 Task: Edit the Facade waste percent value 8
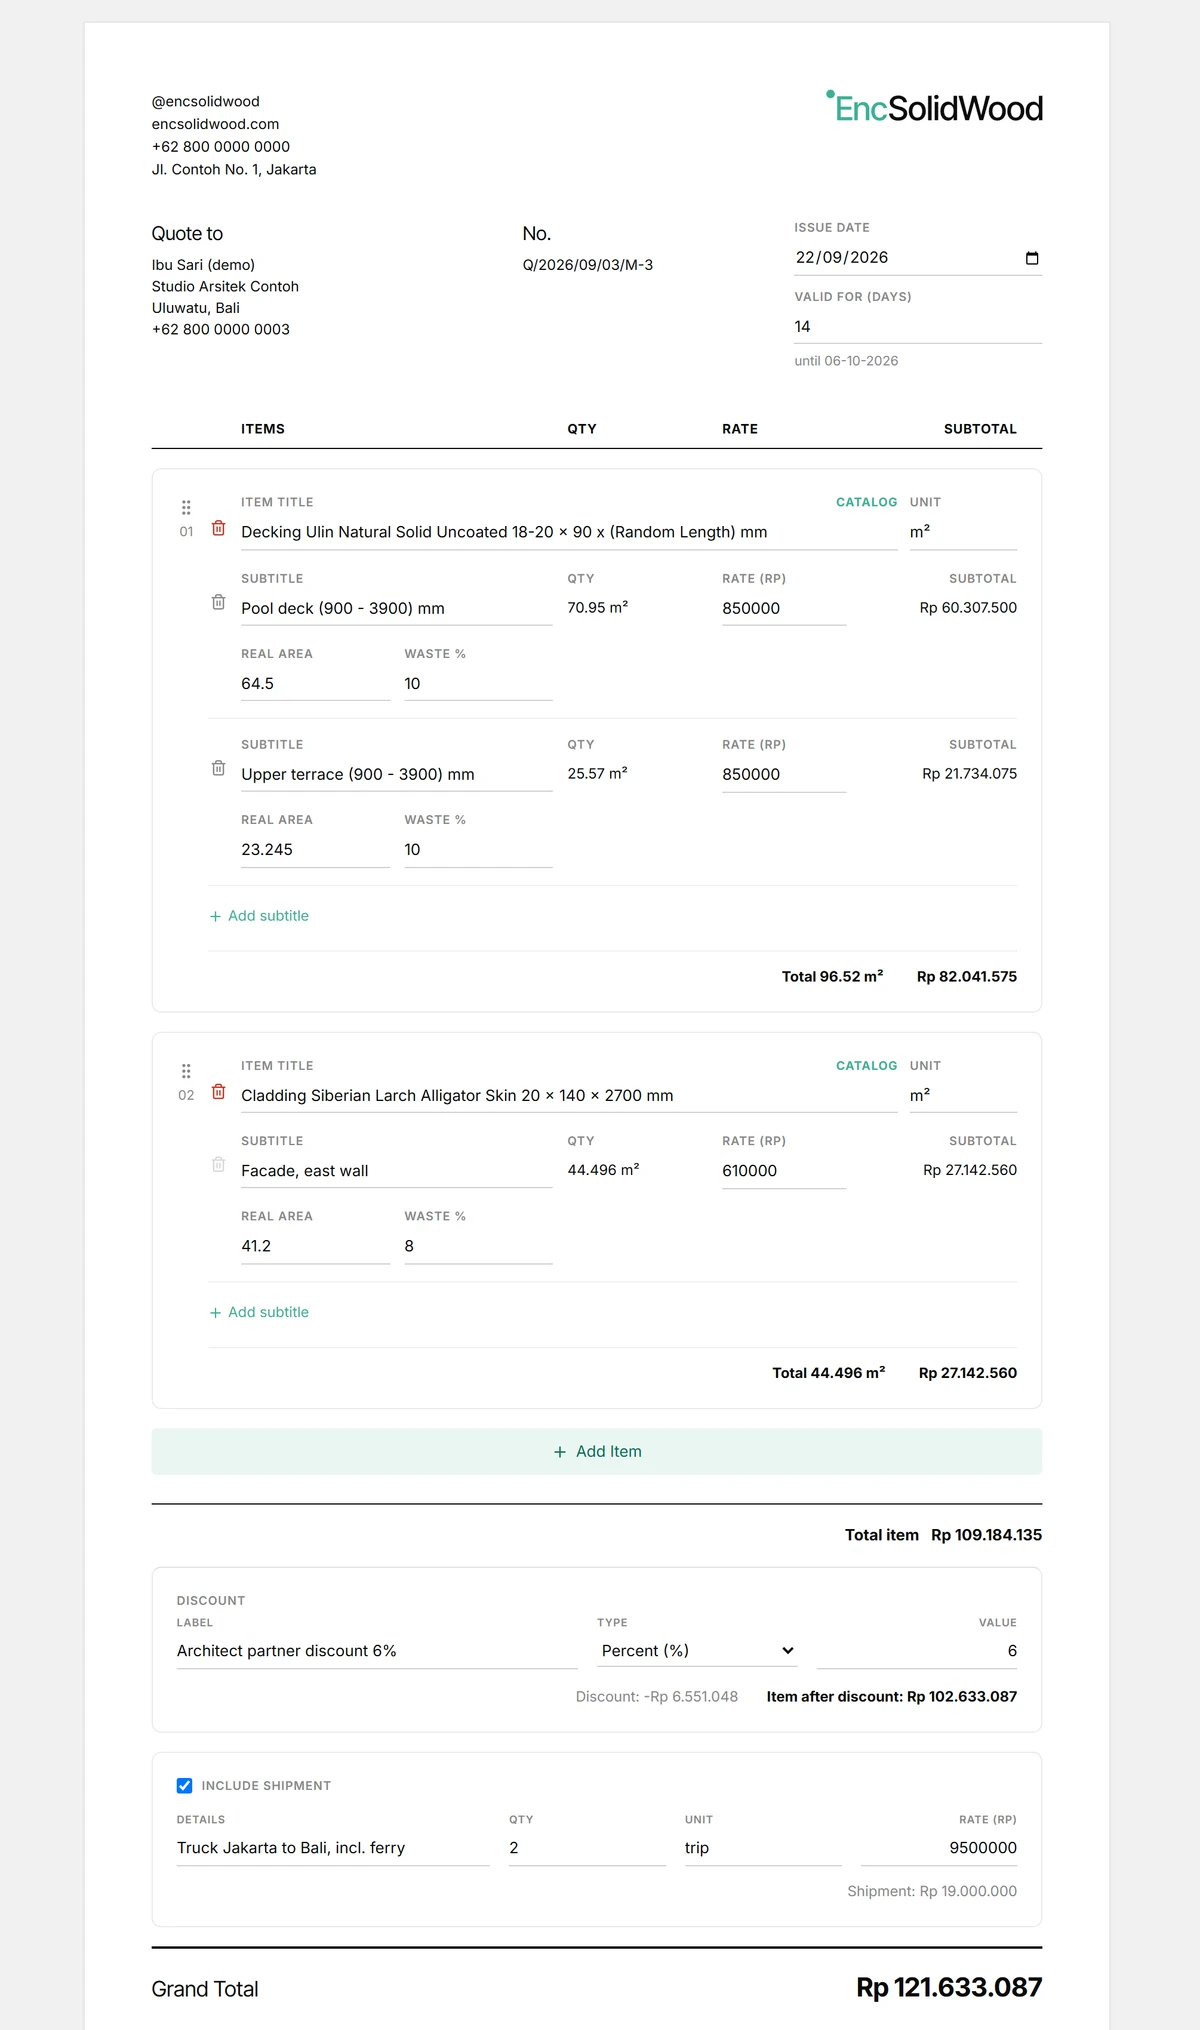click(478, 1247)
